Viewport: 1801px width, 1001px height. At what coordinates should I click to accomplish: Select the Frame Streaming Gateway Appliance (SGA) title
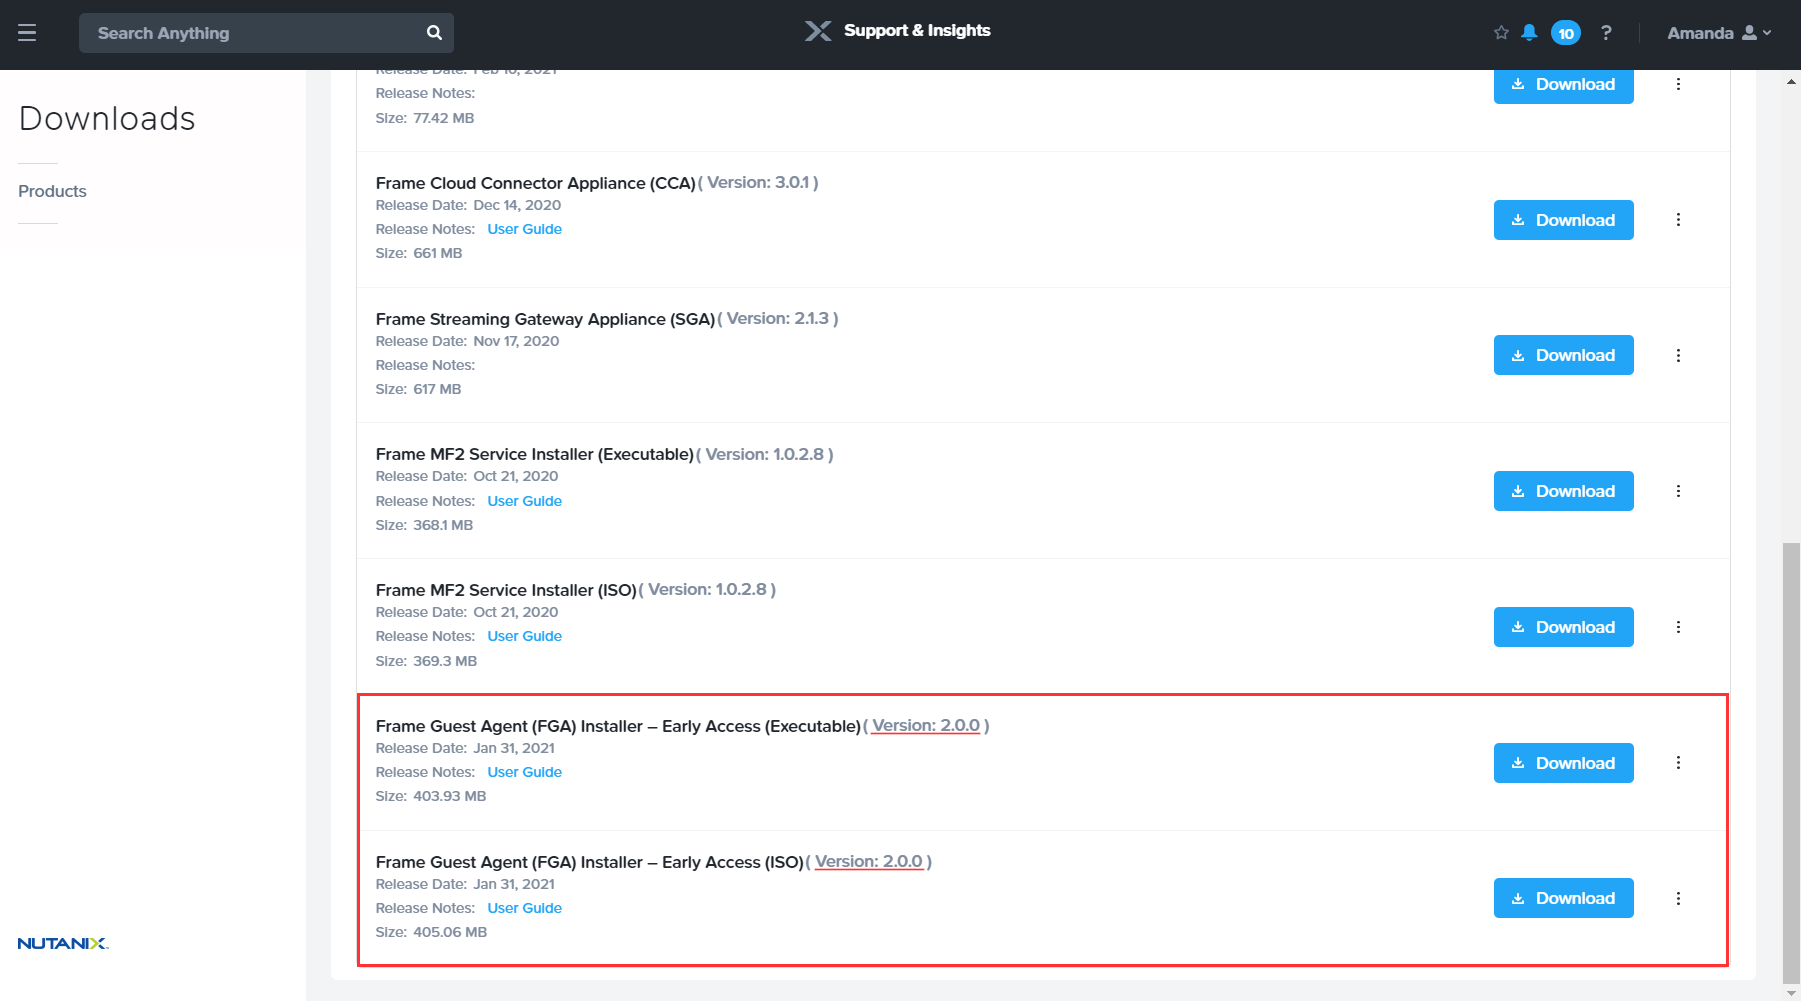coord(545,319)
